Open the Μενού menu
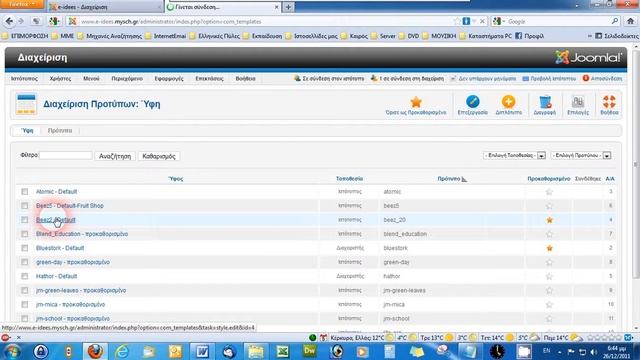 point(91,78)
